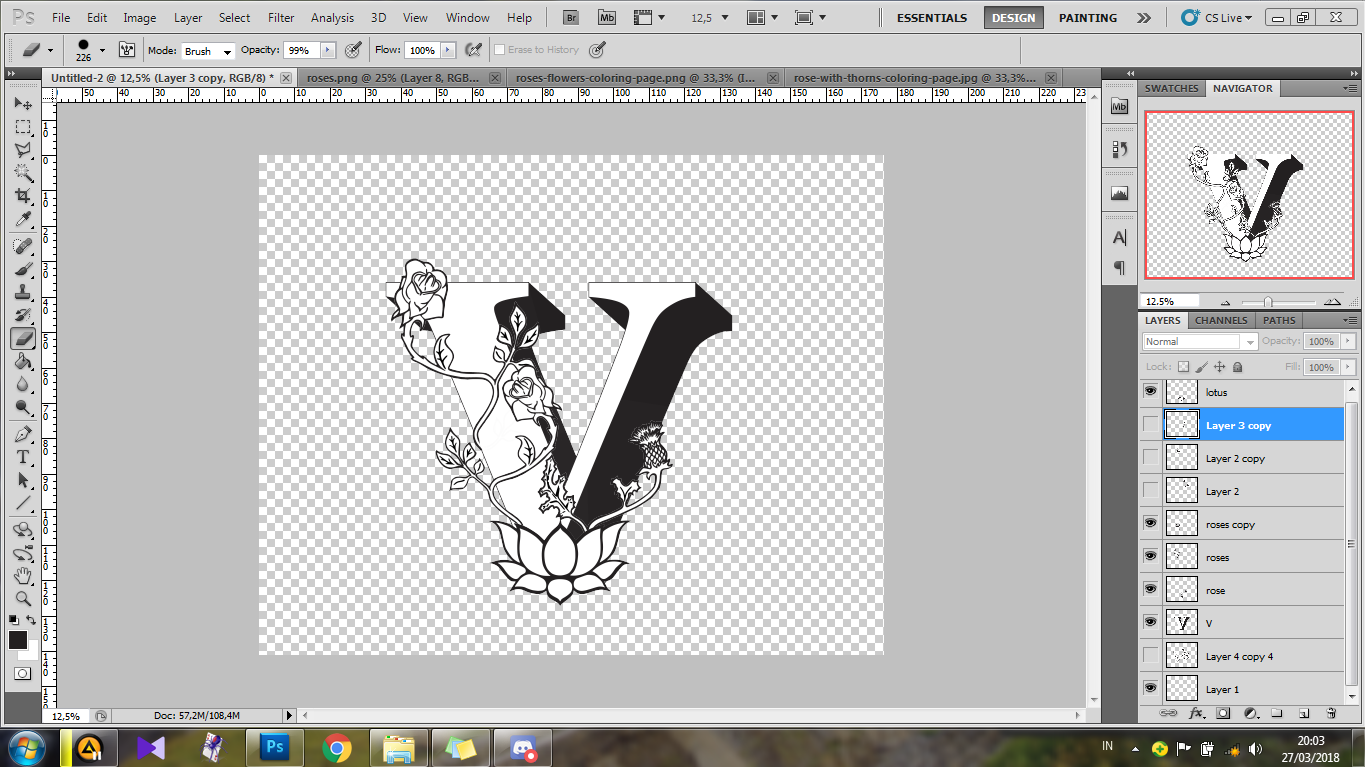Select the Hand tool

pyautogui.click(x=23, y=576)
